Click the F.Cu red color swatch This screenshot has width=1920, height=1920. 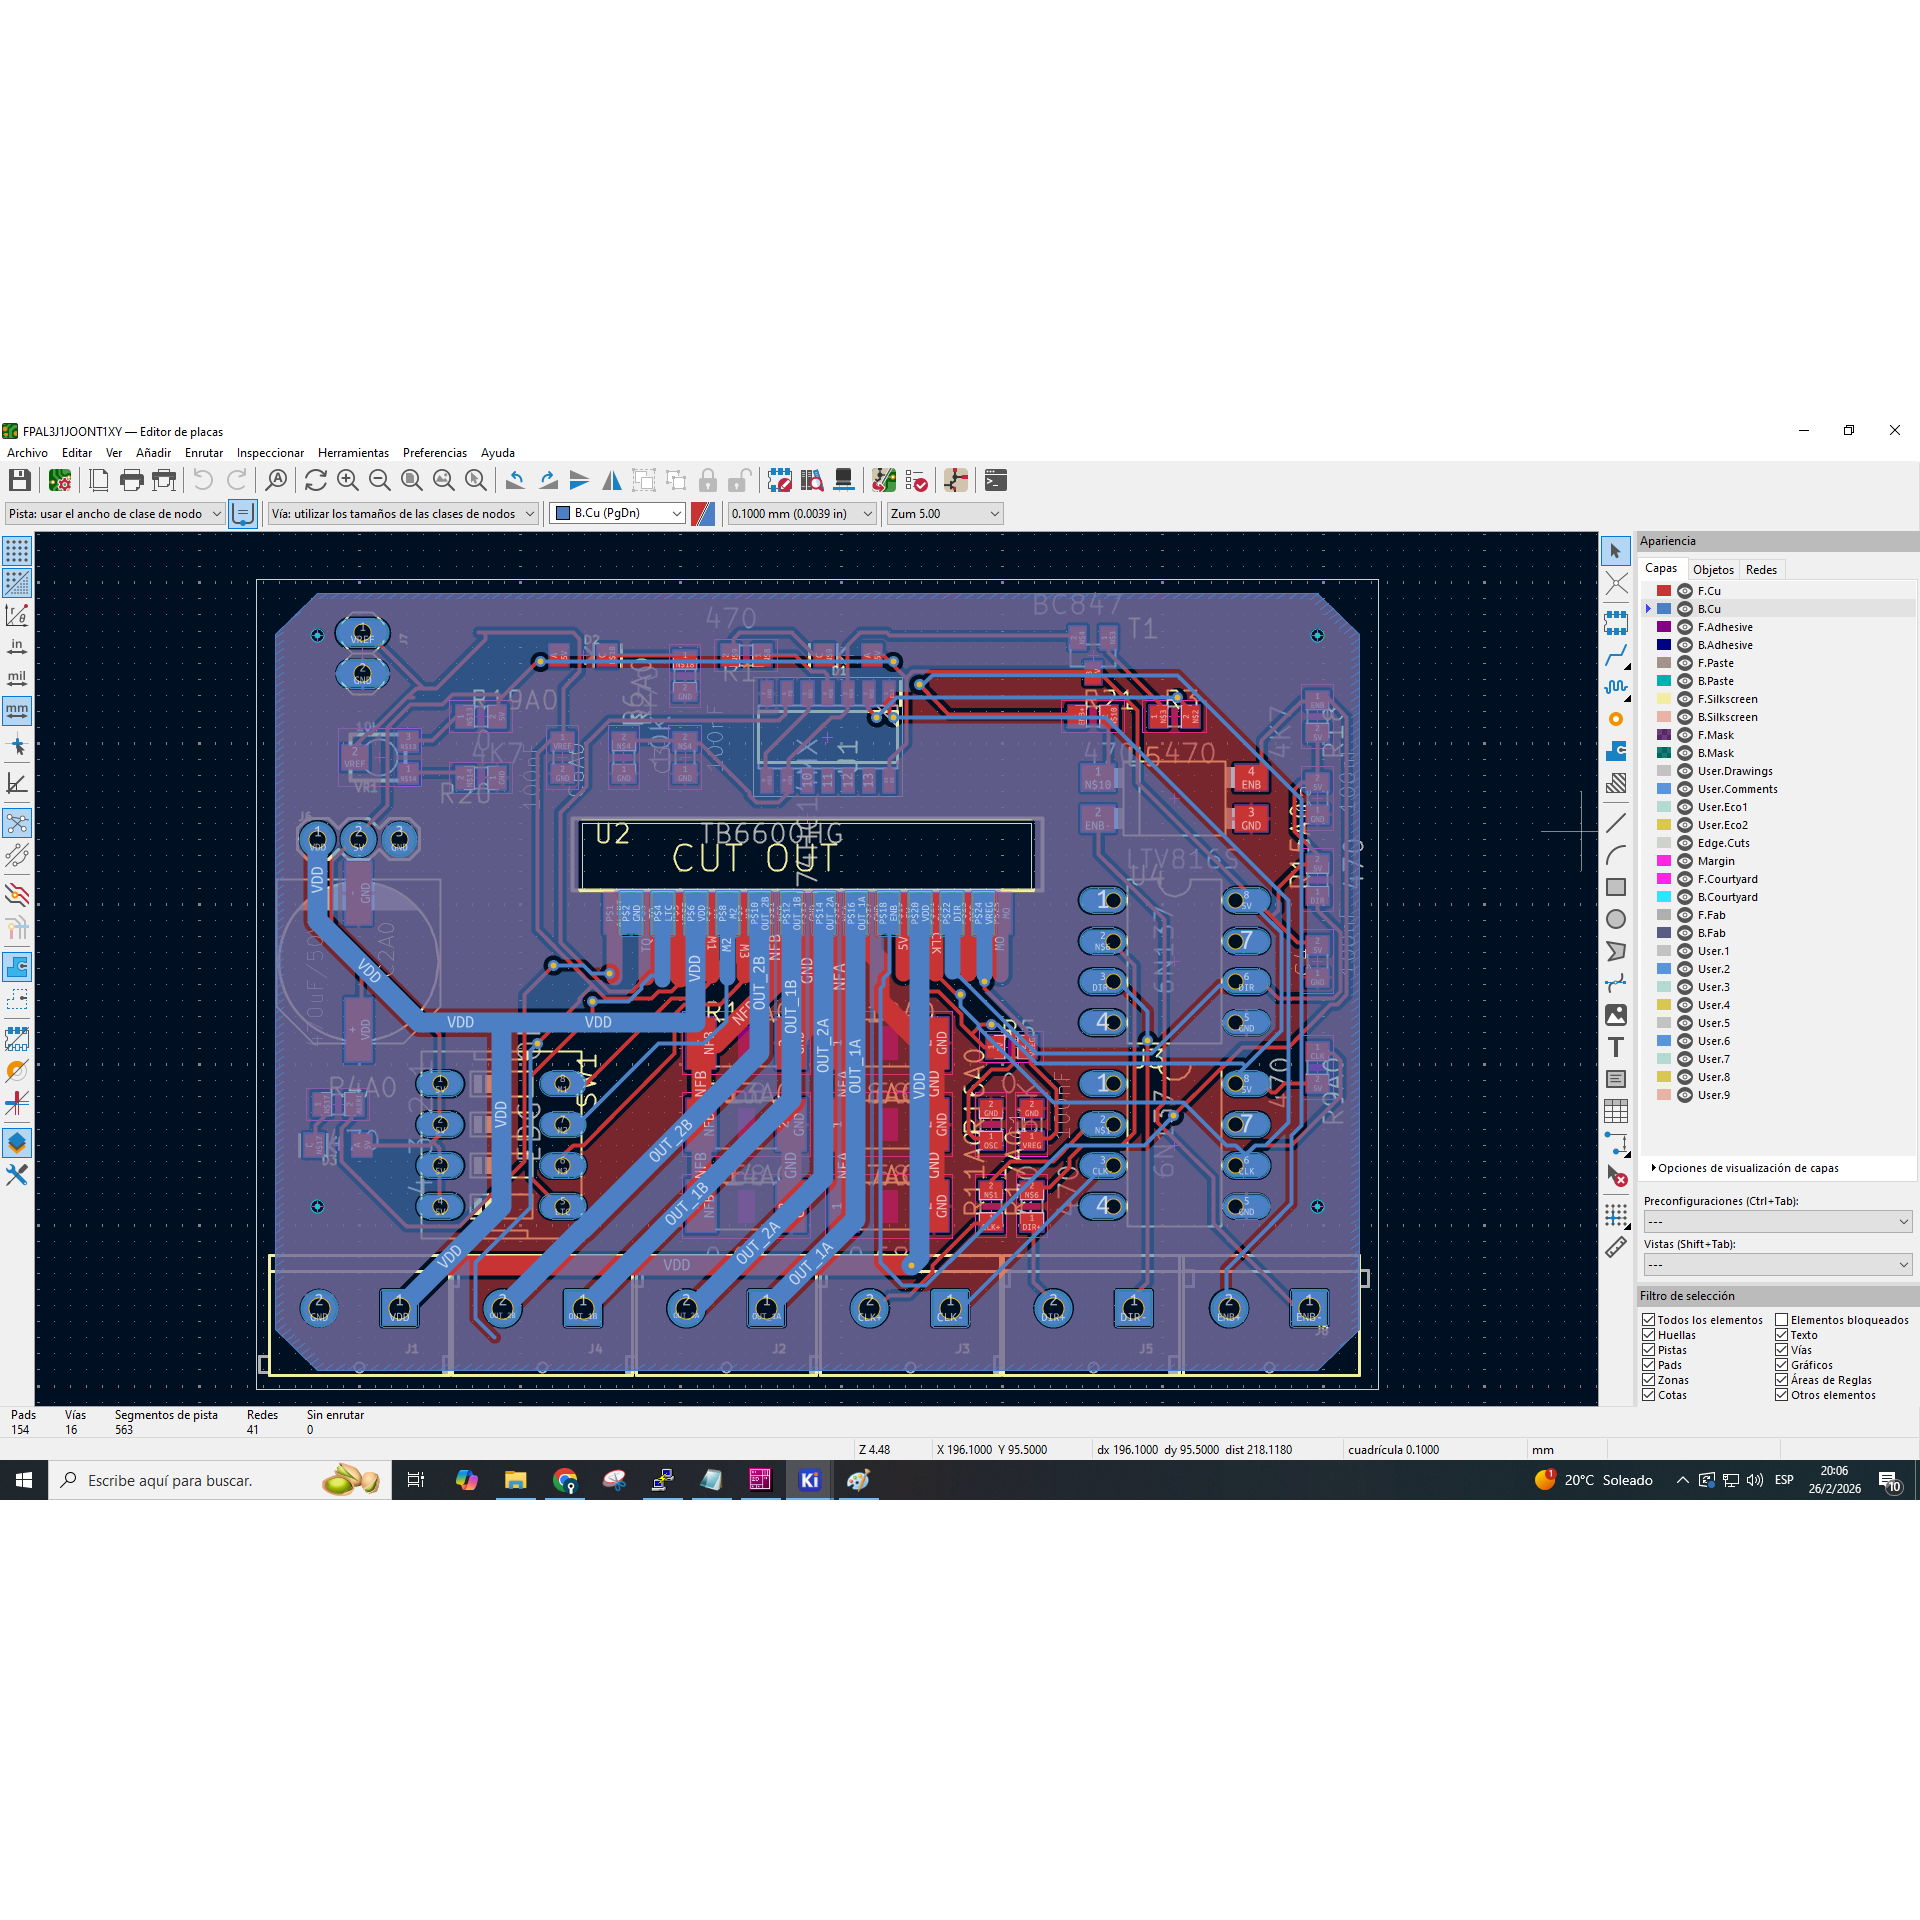click(x=1664, y=591)
